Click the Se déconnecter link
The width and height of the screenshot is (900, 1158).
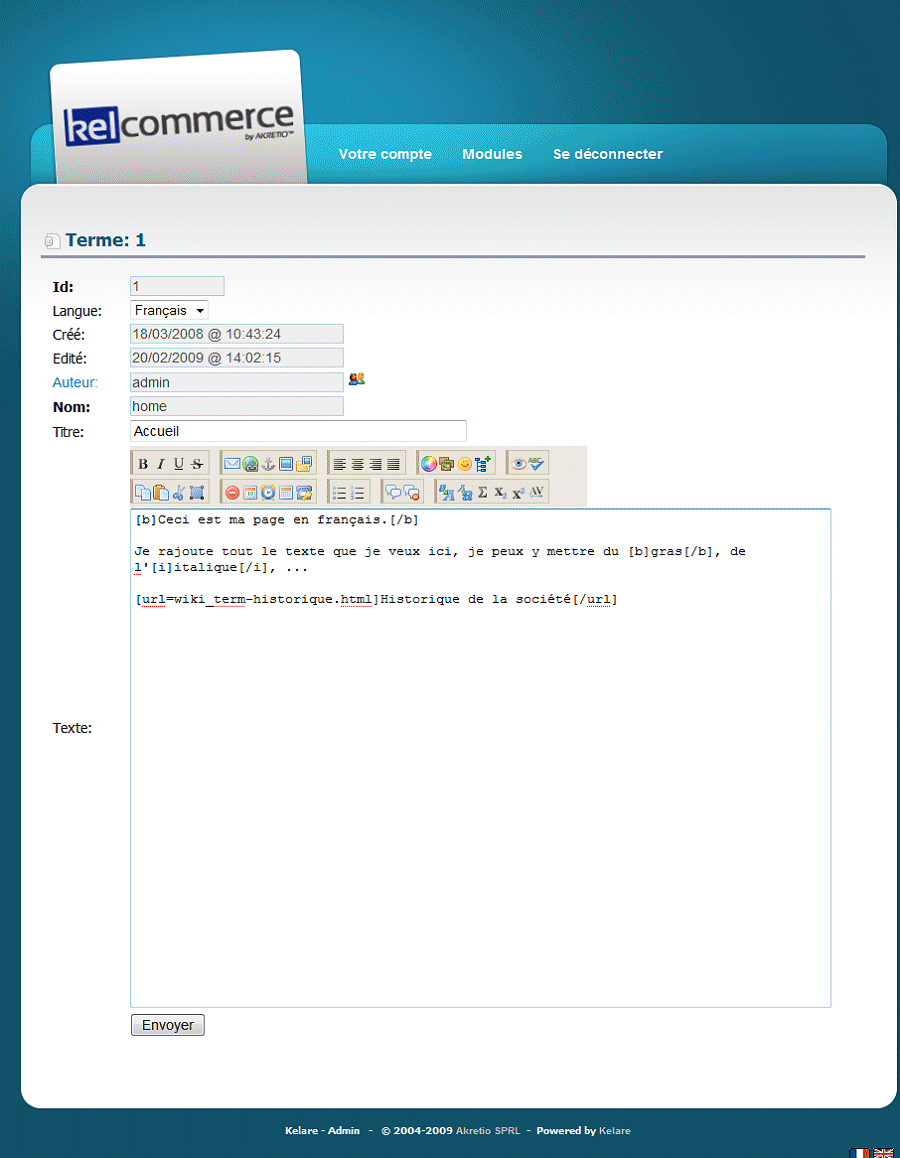click(x=607, y=154)
